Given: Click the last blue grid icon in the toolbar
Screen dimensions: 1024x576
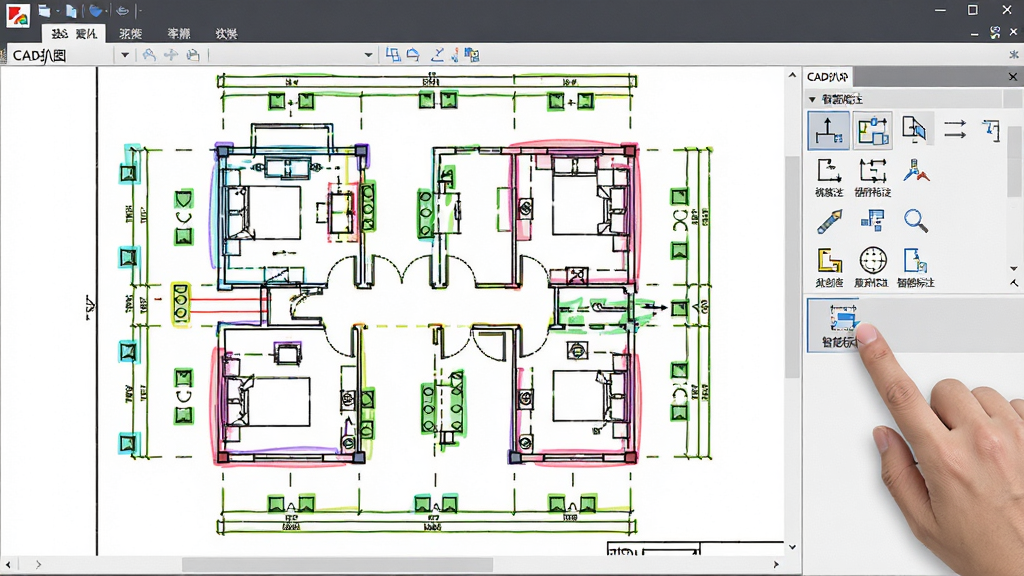Looking at the screenshot, I should point(472,55).
